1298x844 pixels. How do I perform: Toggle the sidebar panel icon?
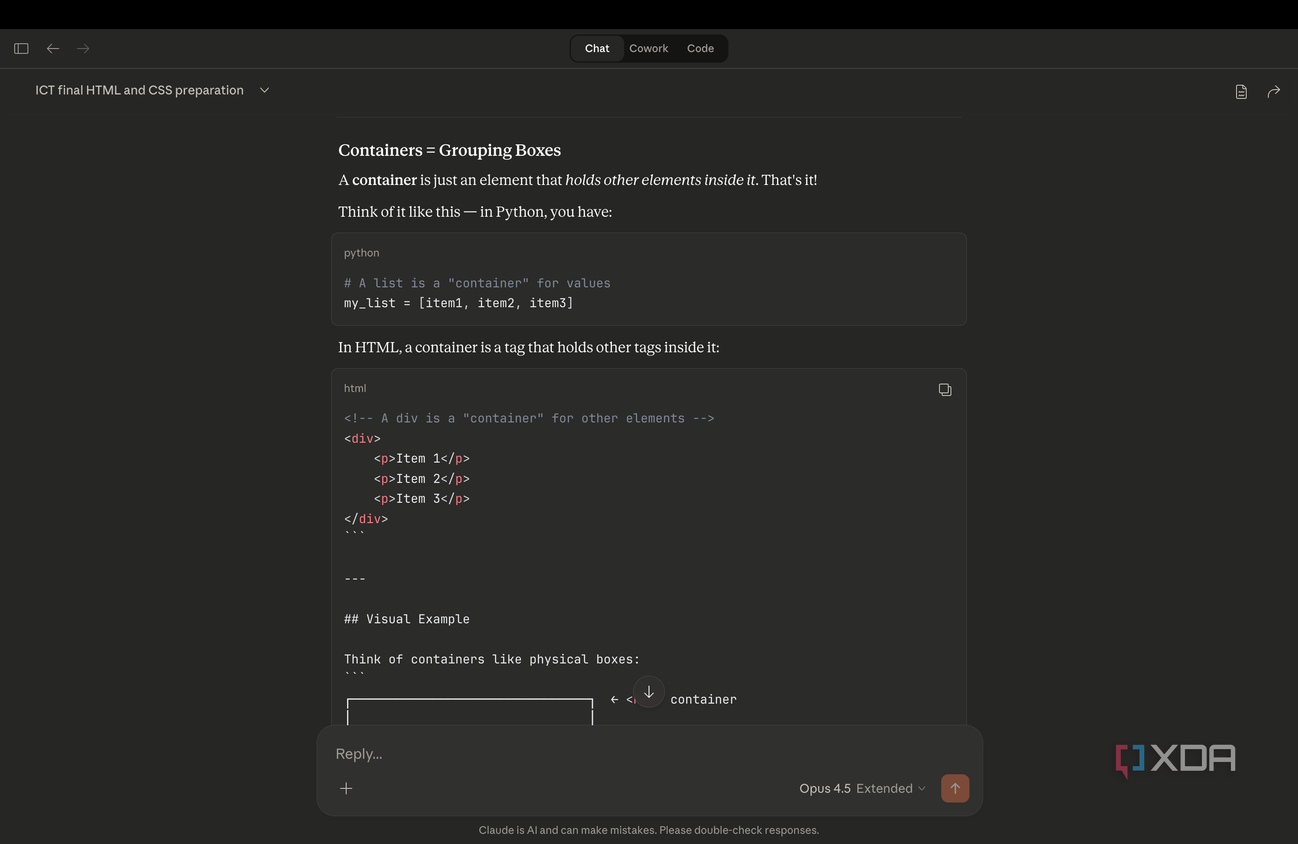(21, 48)
